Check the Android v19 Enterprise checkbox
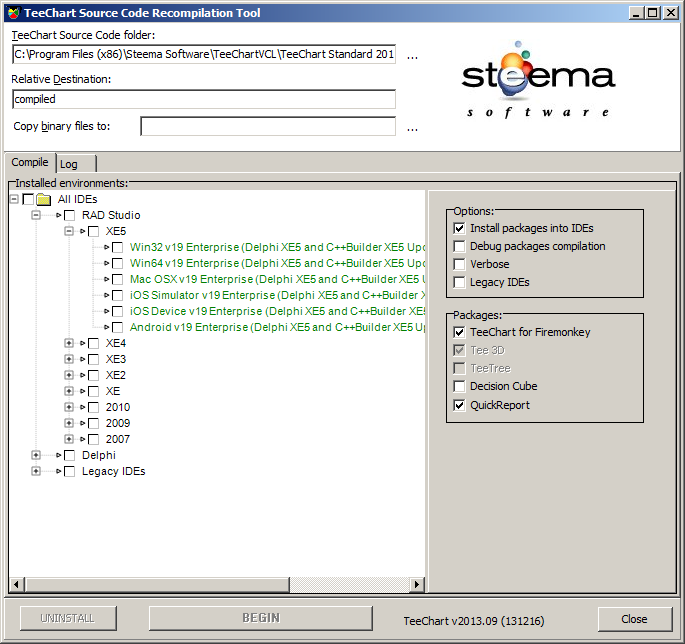Screen dimensions: 685x644 click(118, 327)
